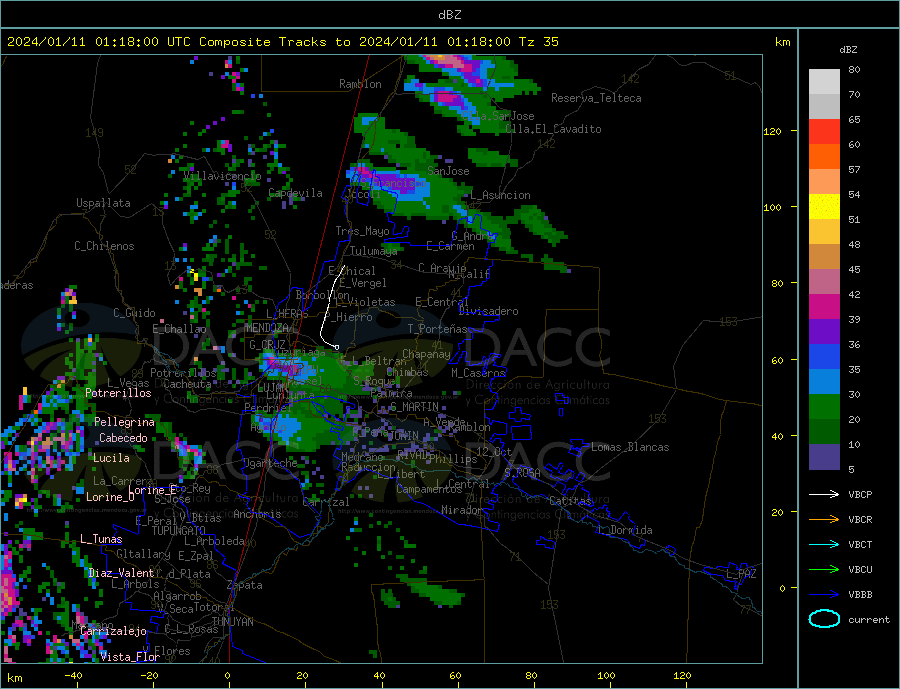Screen dimensions: 900x689
Task: Click the 'Mirador' map label
Action: pos(462,510)
